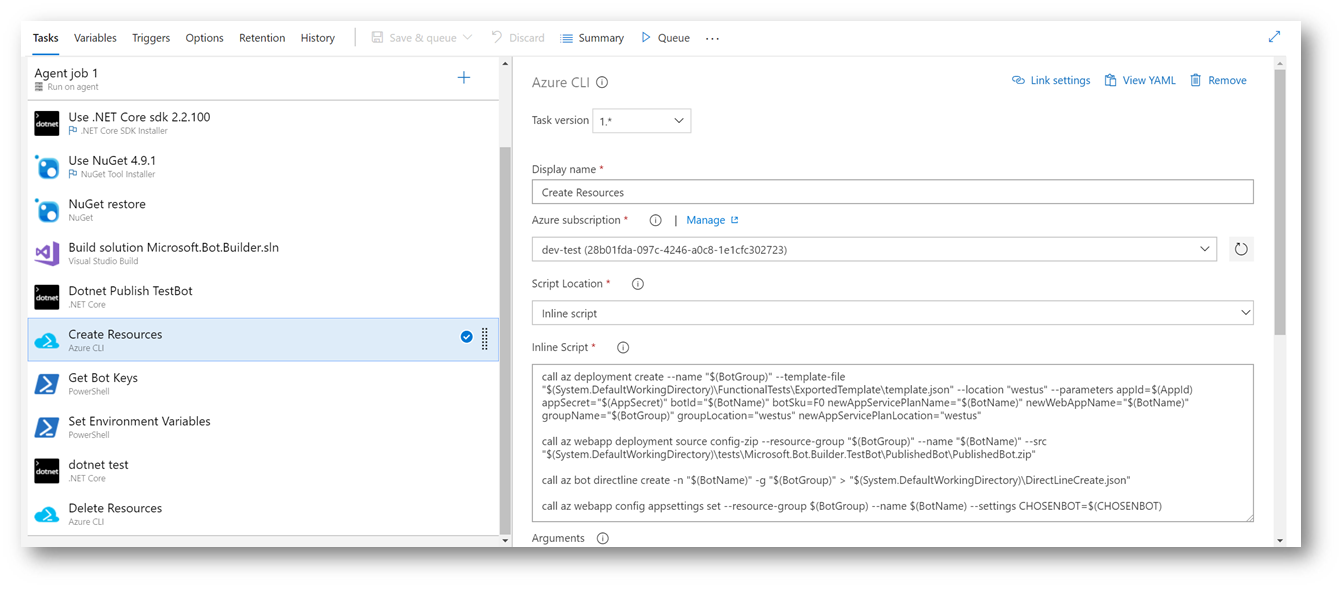Refresh the Azure subscription list
This screenshot has height=589, width=1343.
click(1241, 249)
